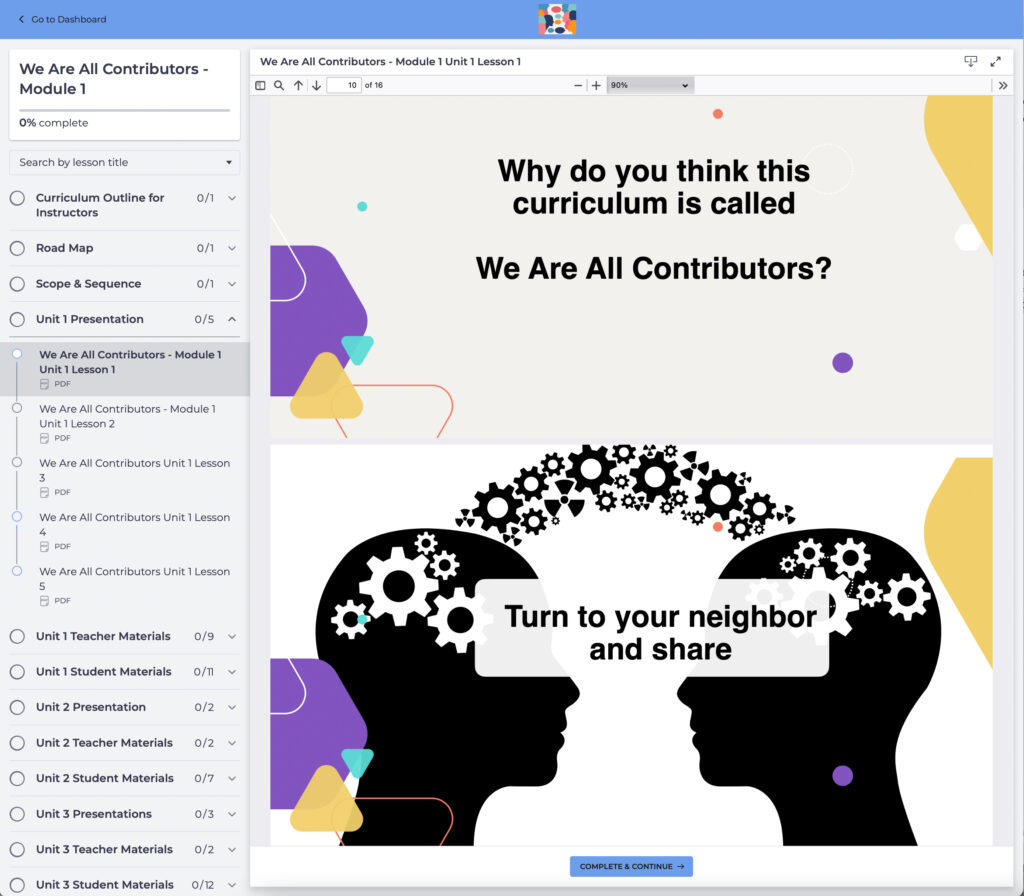Click the Complete & Continue button
The width and height of the screenshot is (1024, 896).
(x=631, y=867)
